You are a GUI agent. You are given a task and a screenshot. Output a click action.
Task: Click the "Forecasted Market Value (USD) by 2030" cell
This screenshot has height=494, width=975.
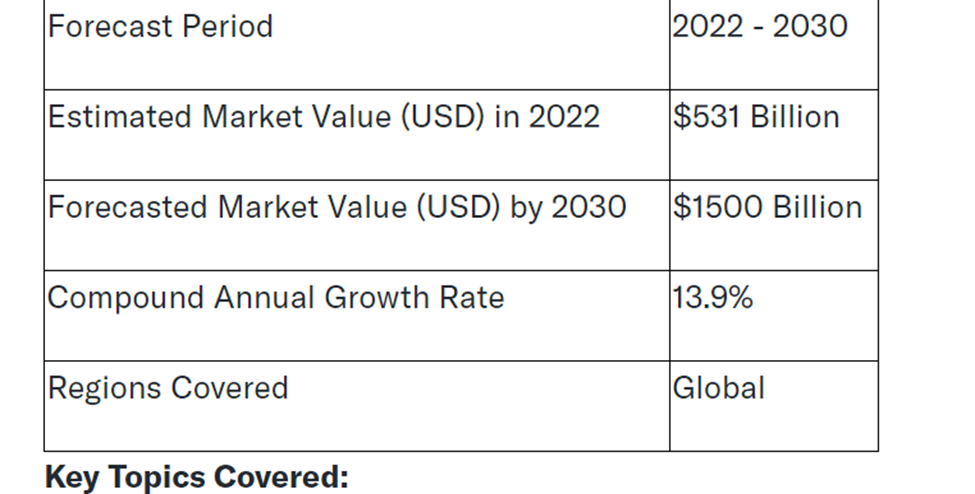337,207
